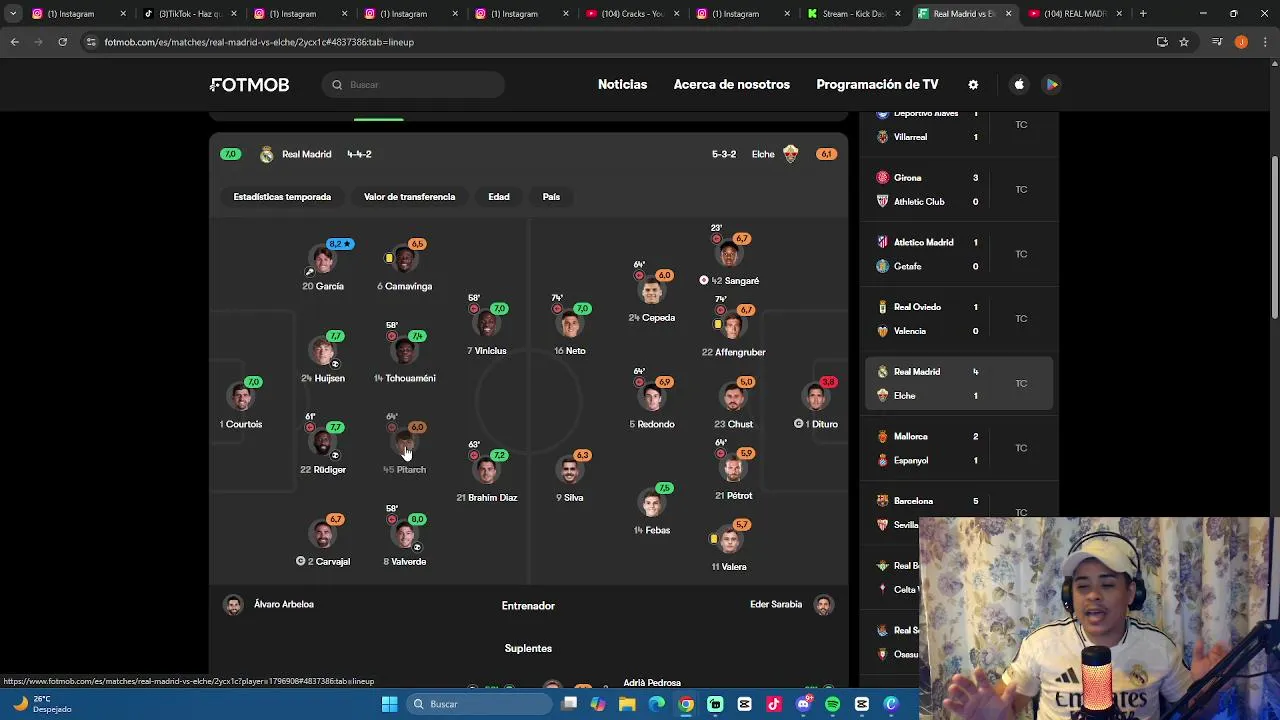Bookmark this page with the star icon
1280x720 pixels.
[1184, 42]
